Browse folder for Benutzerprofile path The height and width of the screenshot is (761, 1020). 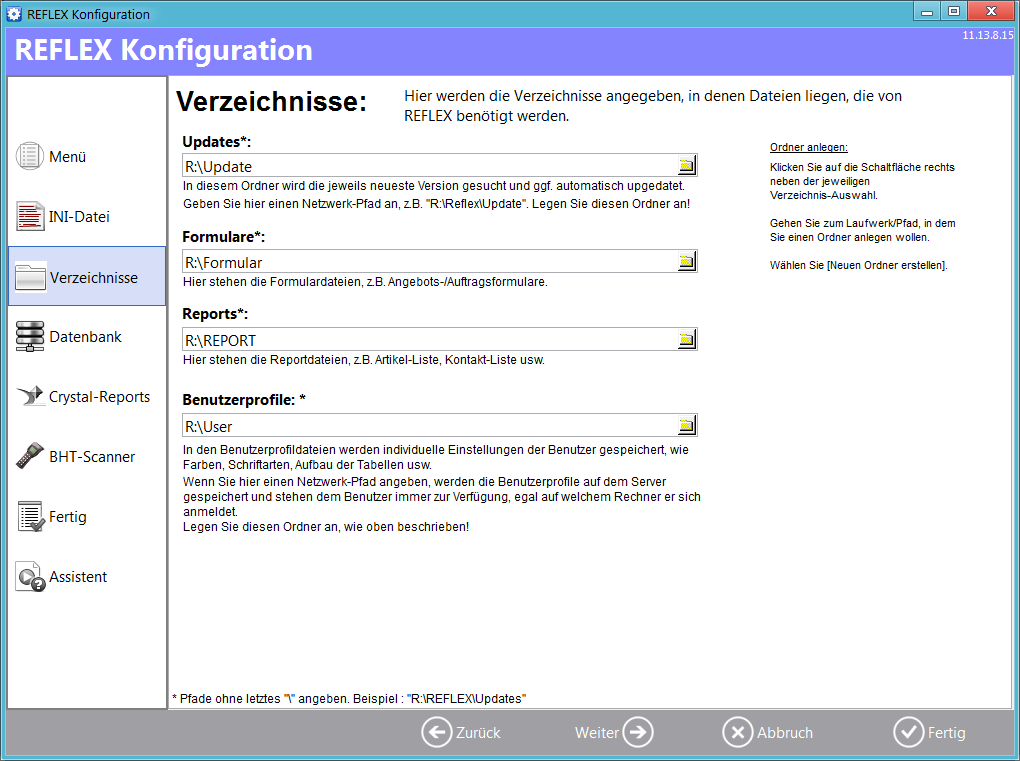[x=686, y=426]
